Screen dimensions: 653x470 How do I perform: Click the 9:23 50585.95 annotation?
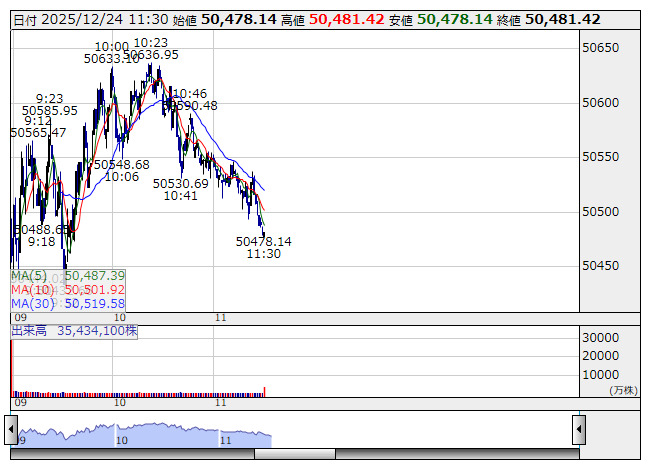tap(50, 104)
